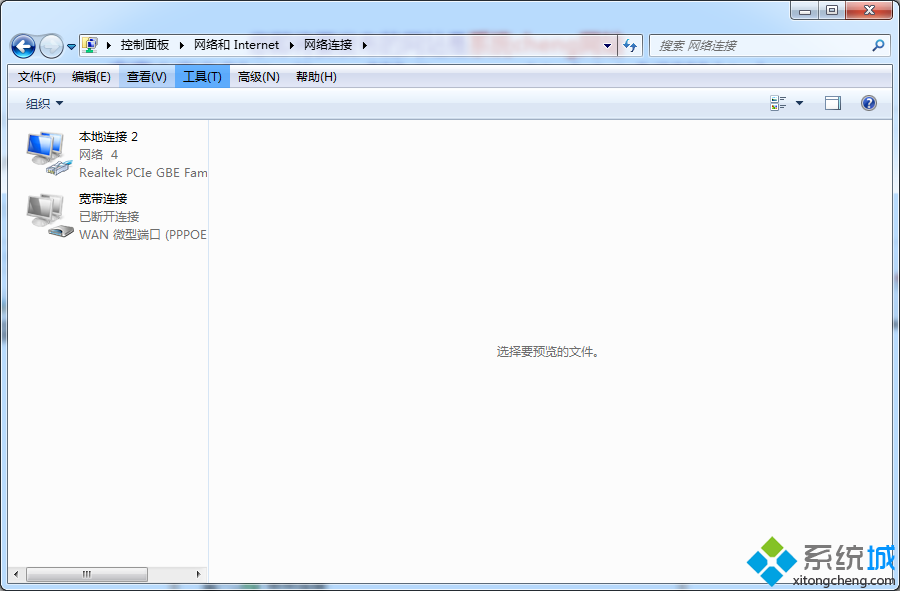900x591 pixels.
Task: Open the view options dropdown arrow
Action: click(799, 103)
